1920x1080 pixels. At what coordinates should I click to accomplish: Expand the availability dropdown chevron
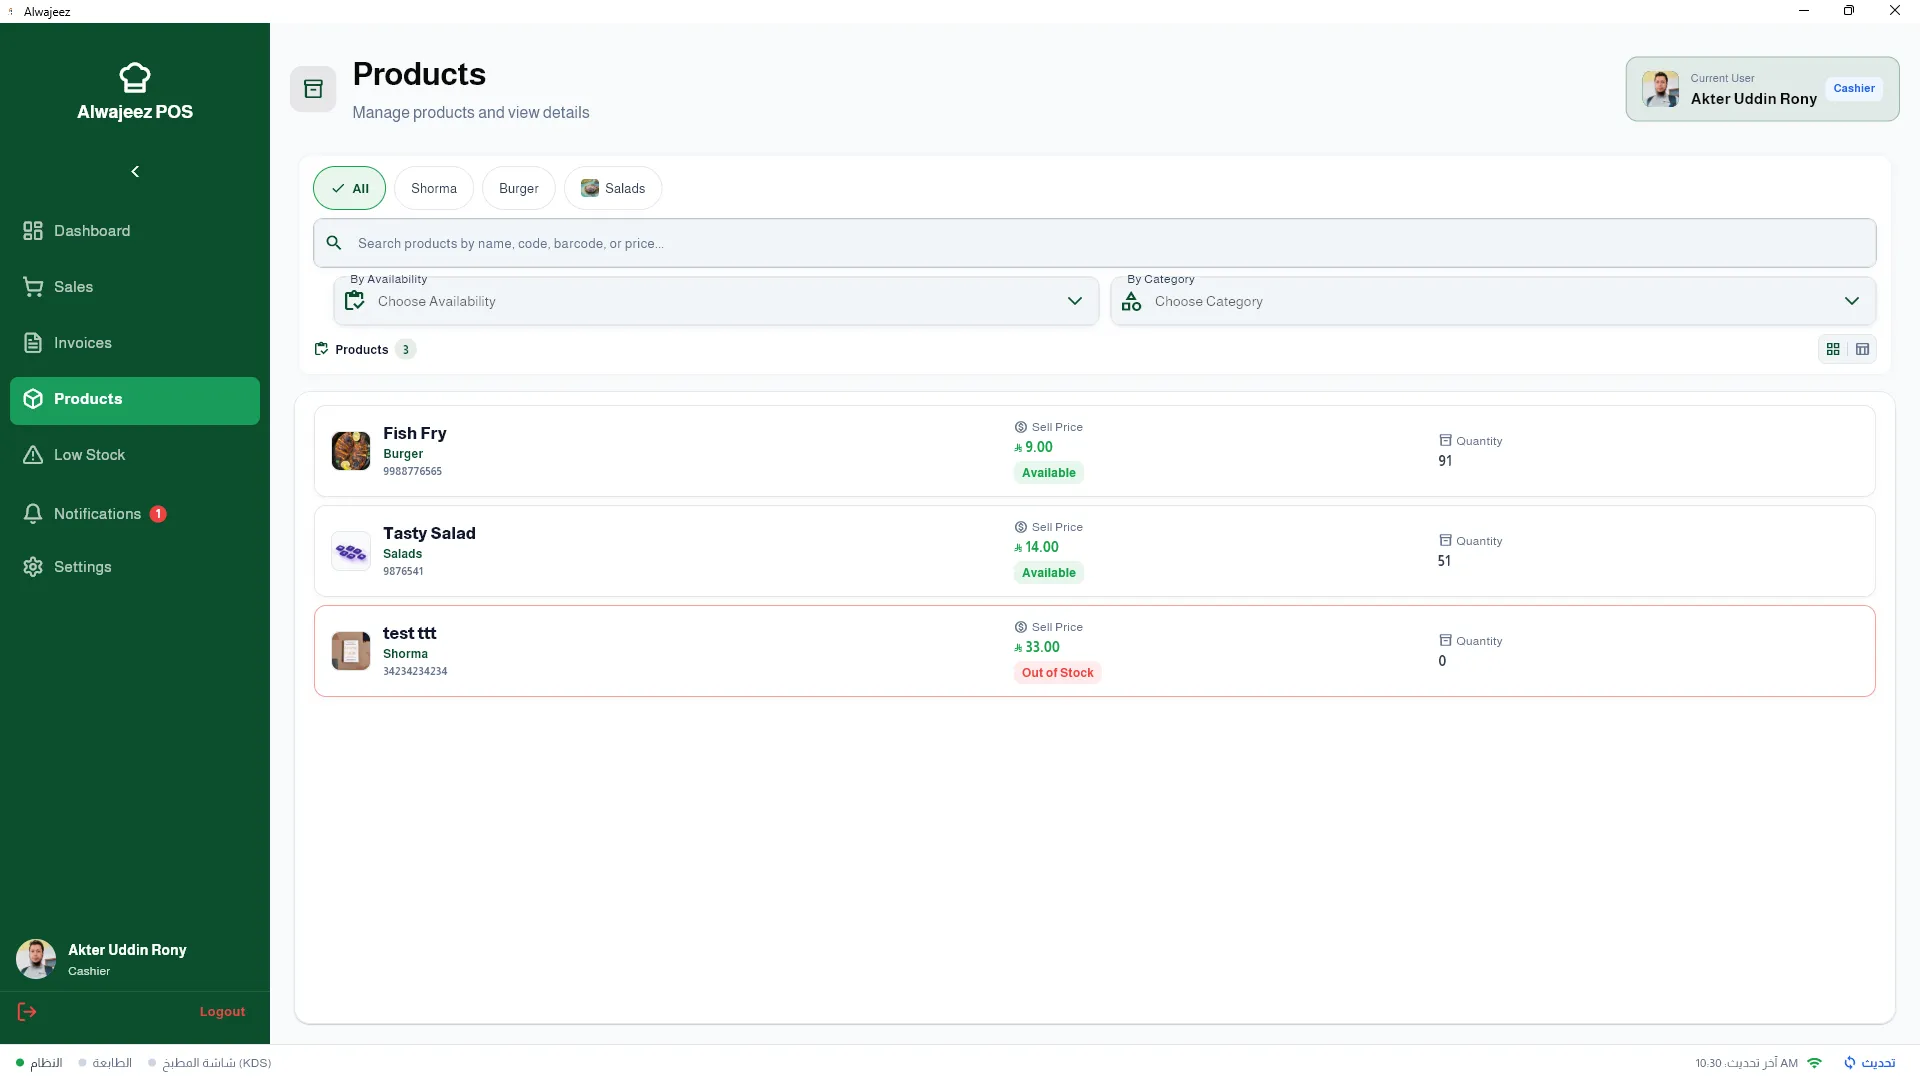click(x=1075, y=301)
